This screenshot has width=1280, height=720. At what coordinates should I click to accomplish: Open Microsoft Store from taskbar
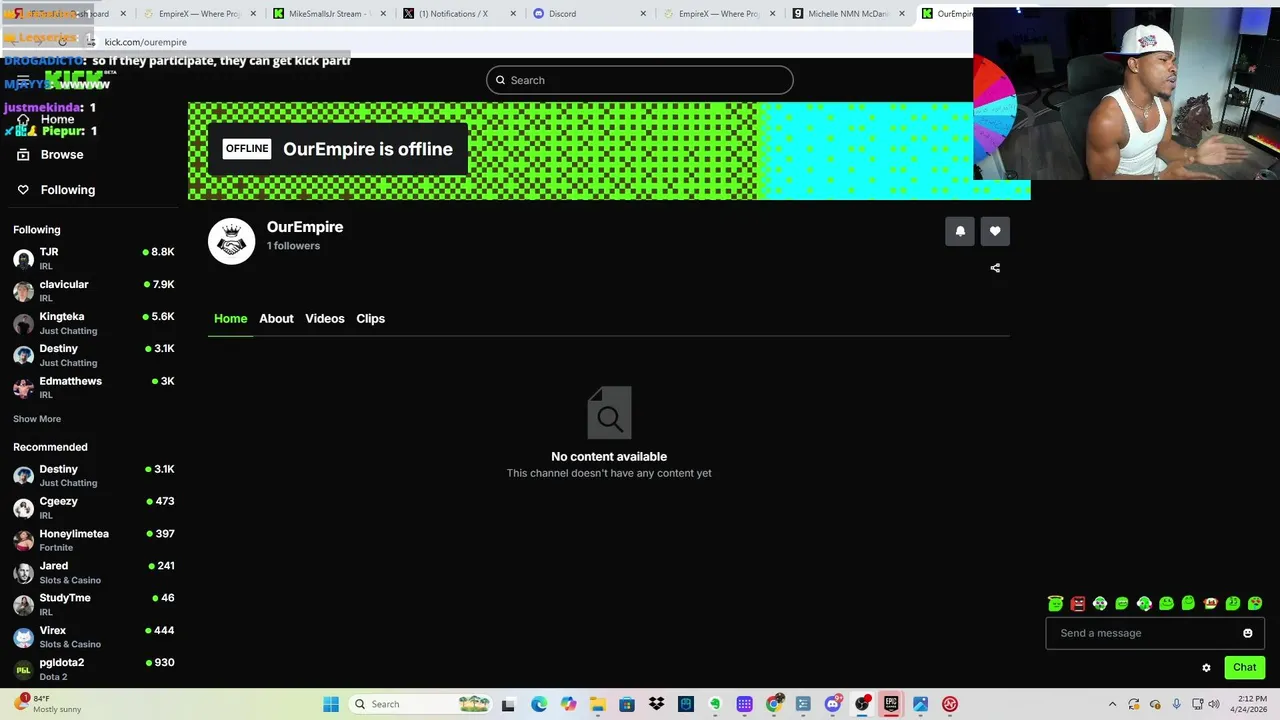click(627, 704)
